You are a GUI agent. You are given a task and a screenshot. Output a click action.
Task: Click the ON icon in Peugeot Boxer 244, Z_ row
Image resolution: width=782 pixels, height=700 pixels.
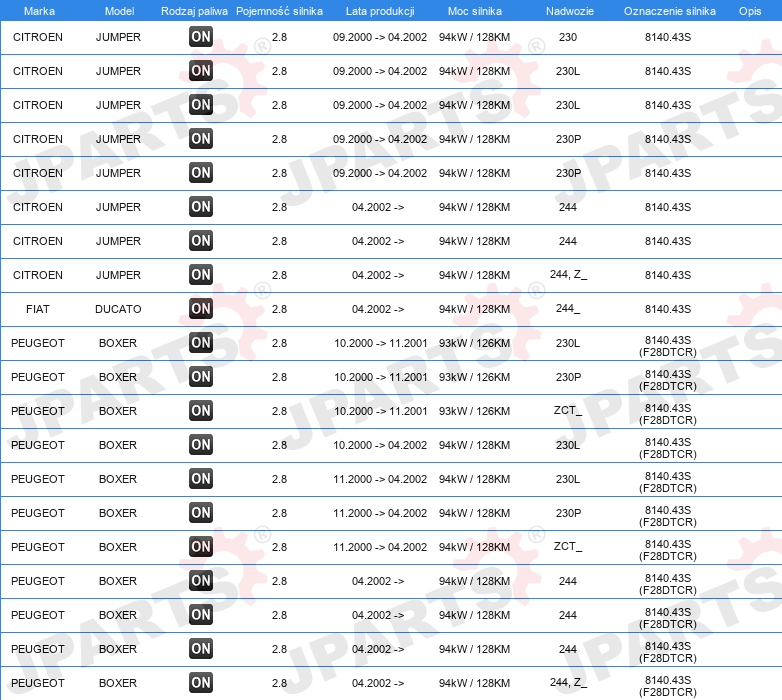coord(201,683)
